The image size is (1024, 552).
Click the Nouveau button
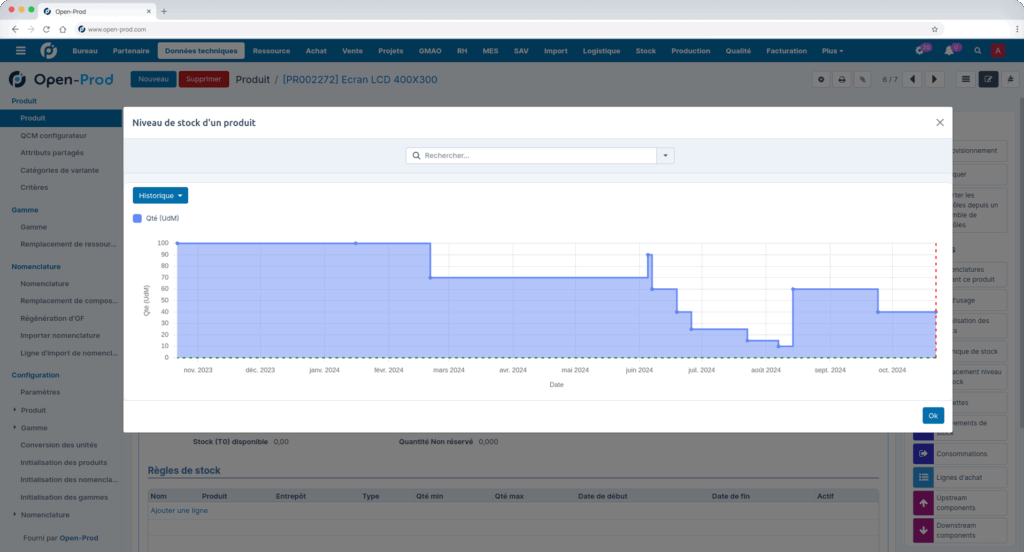pos(153,79)
